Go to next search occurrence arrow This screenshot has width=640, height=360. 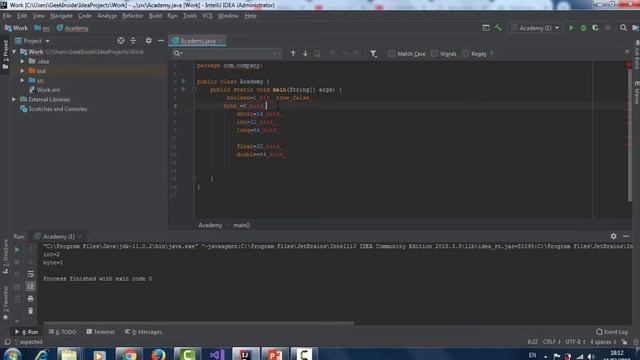coord(305,53)
